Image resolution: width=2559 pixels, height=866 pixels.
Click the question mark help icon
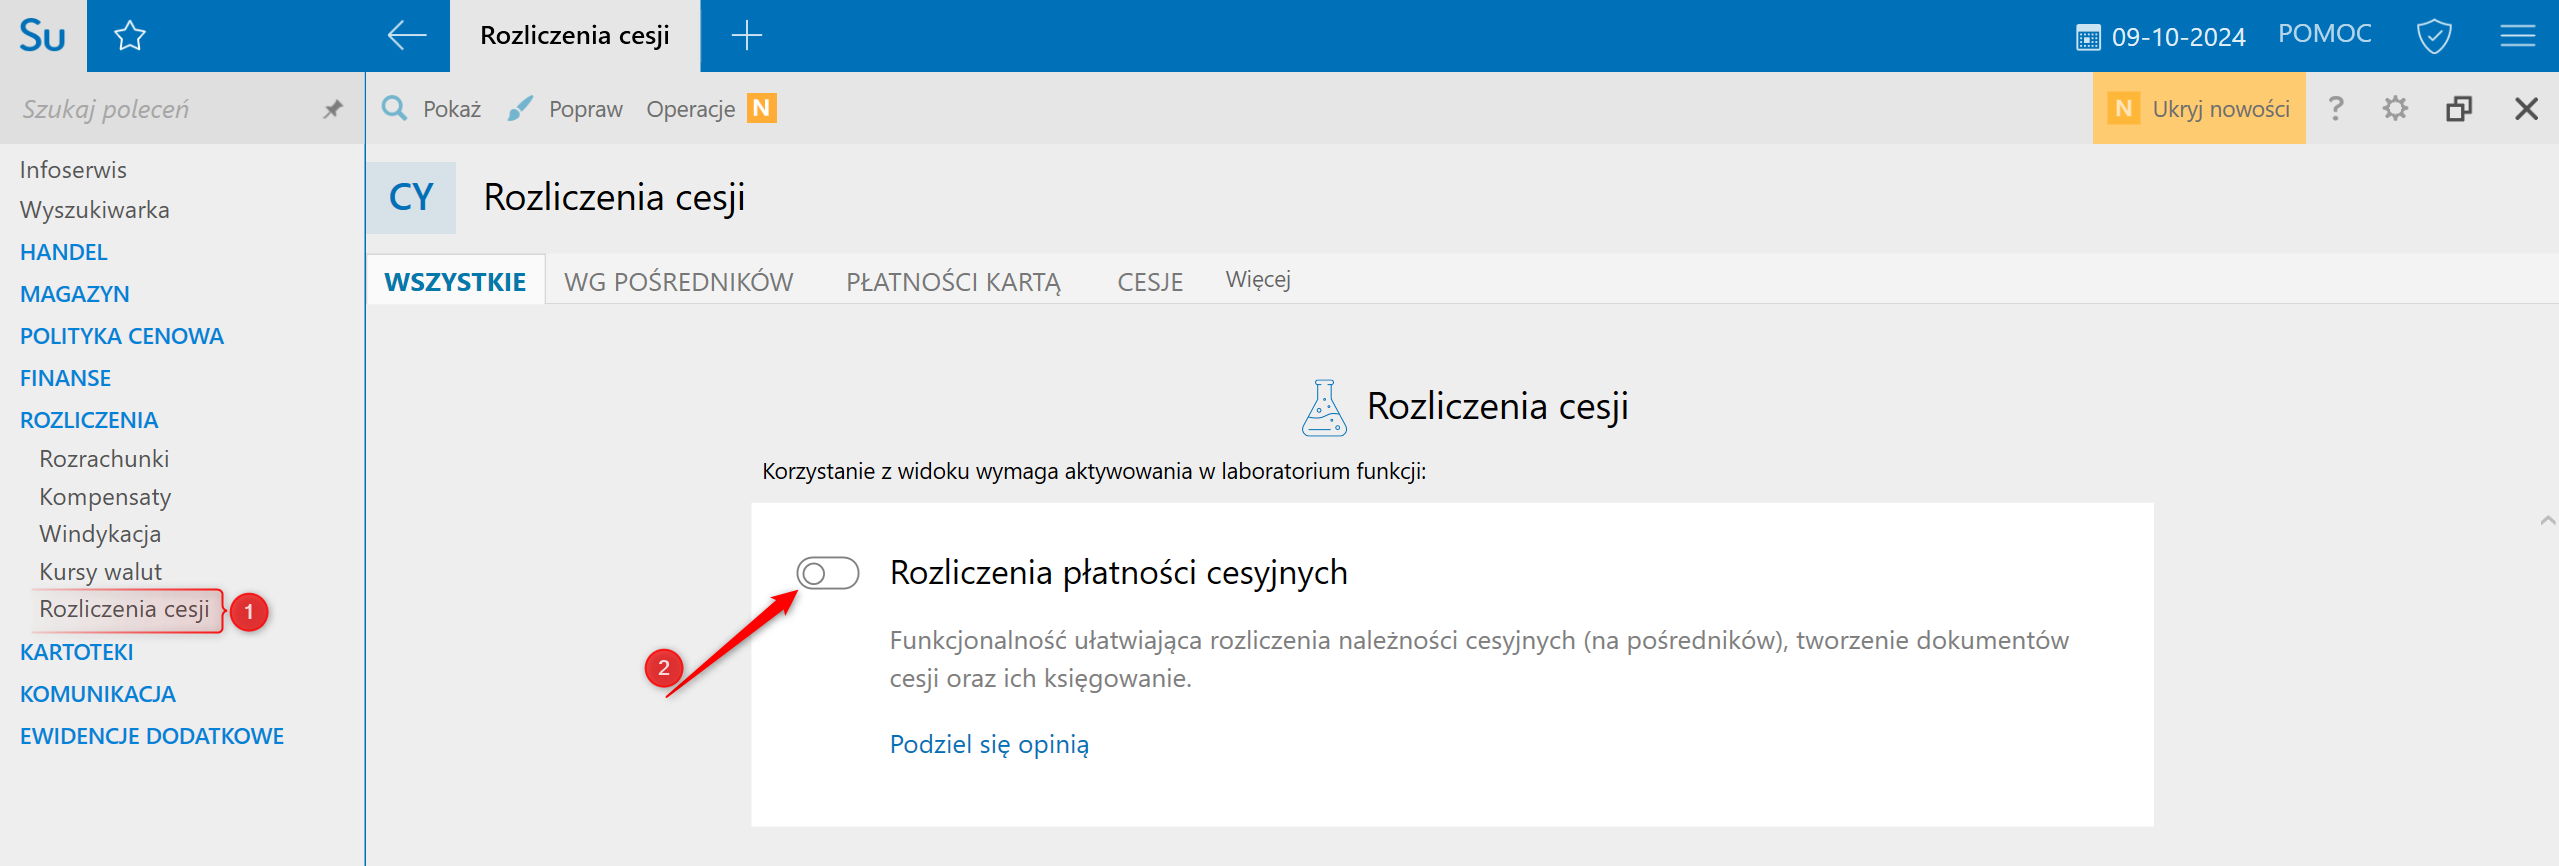coord(2335,108)
